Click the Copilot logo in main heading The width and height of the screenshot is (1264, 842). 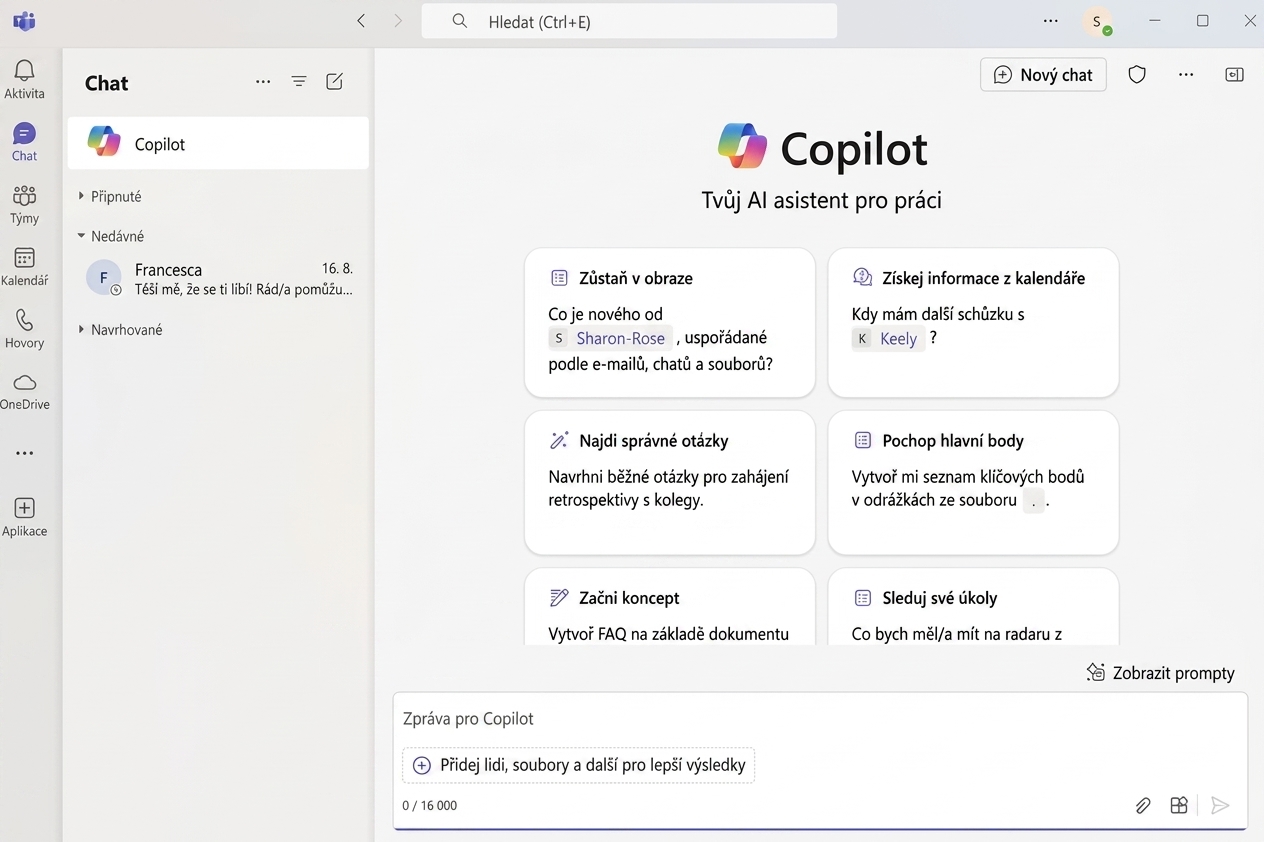point(742,148)
